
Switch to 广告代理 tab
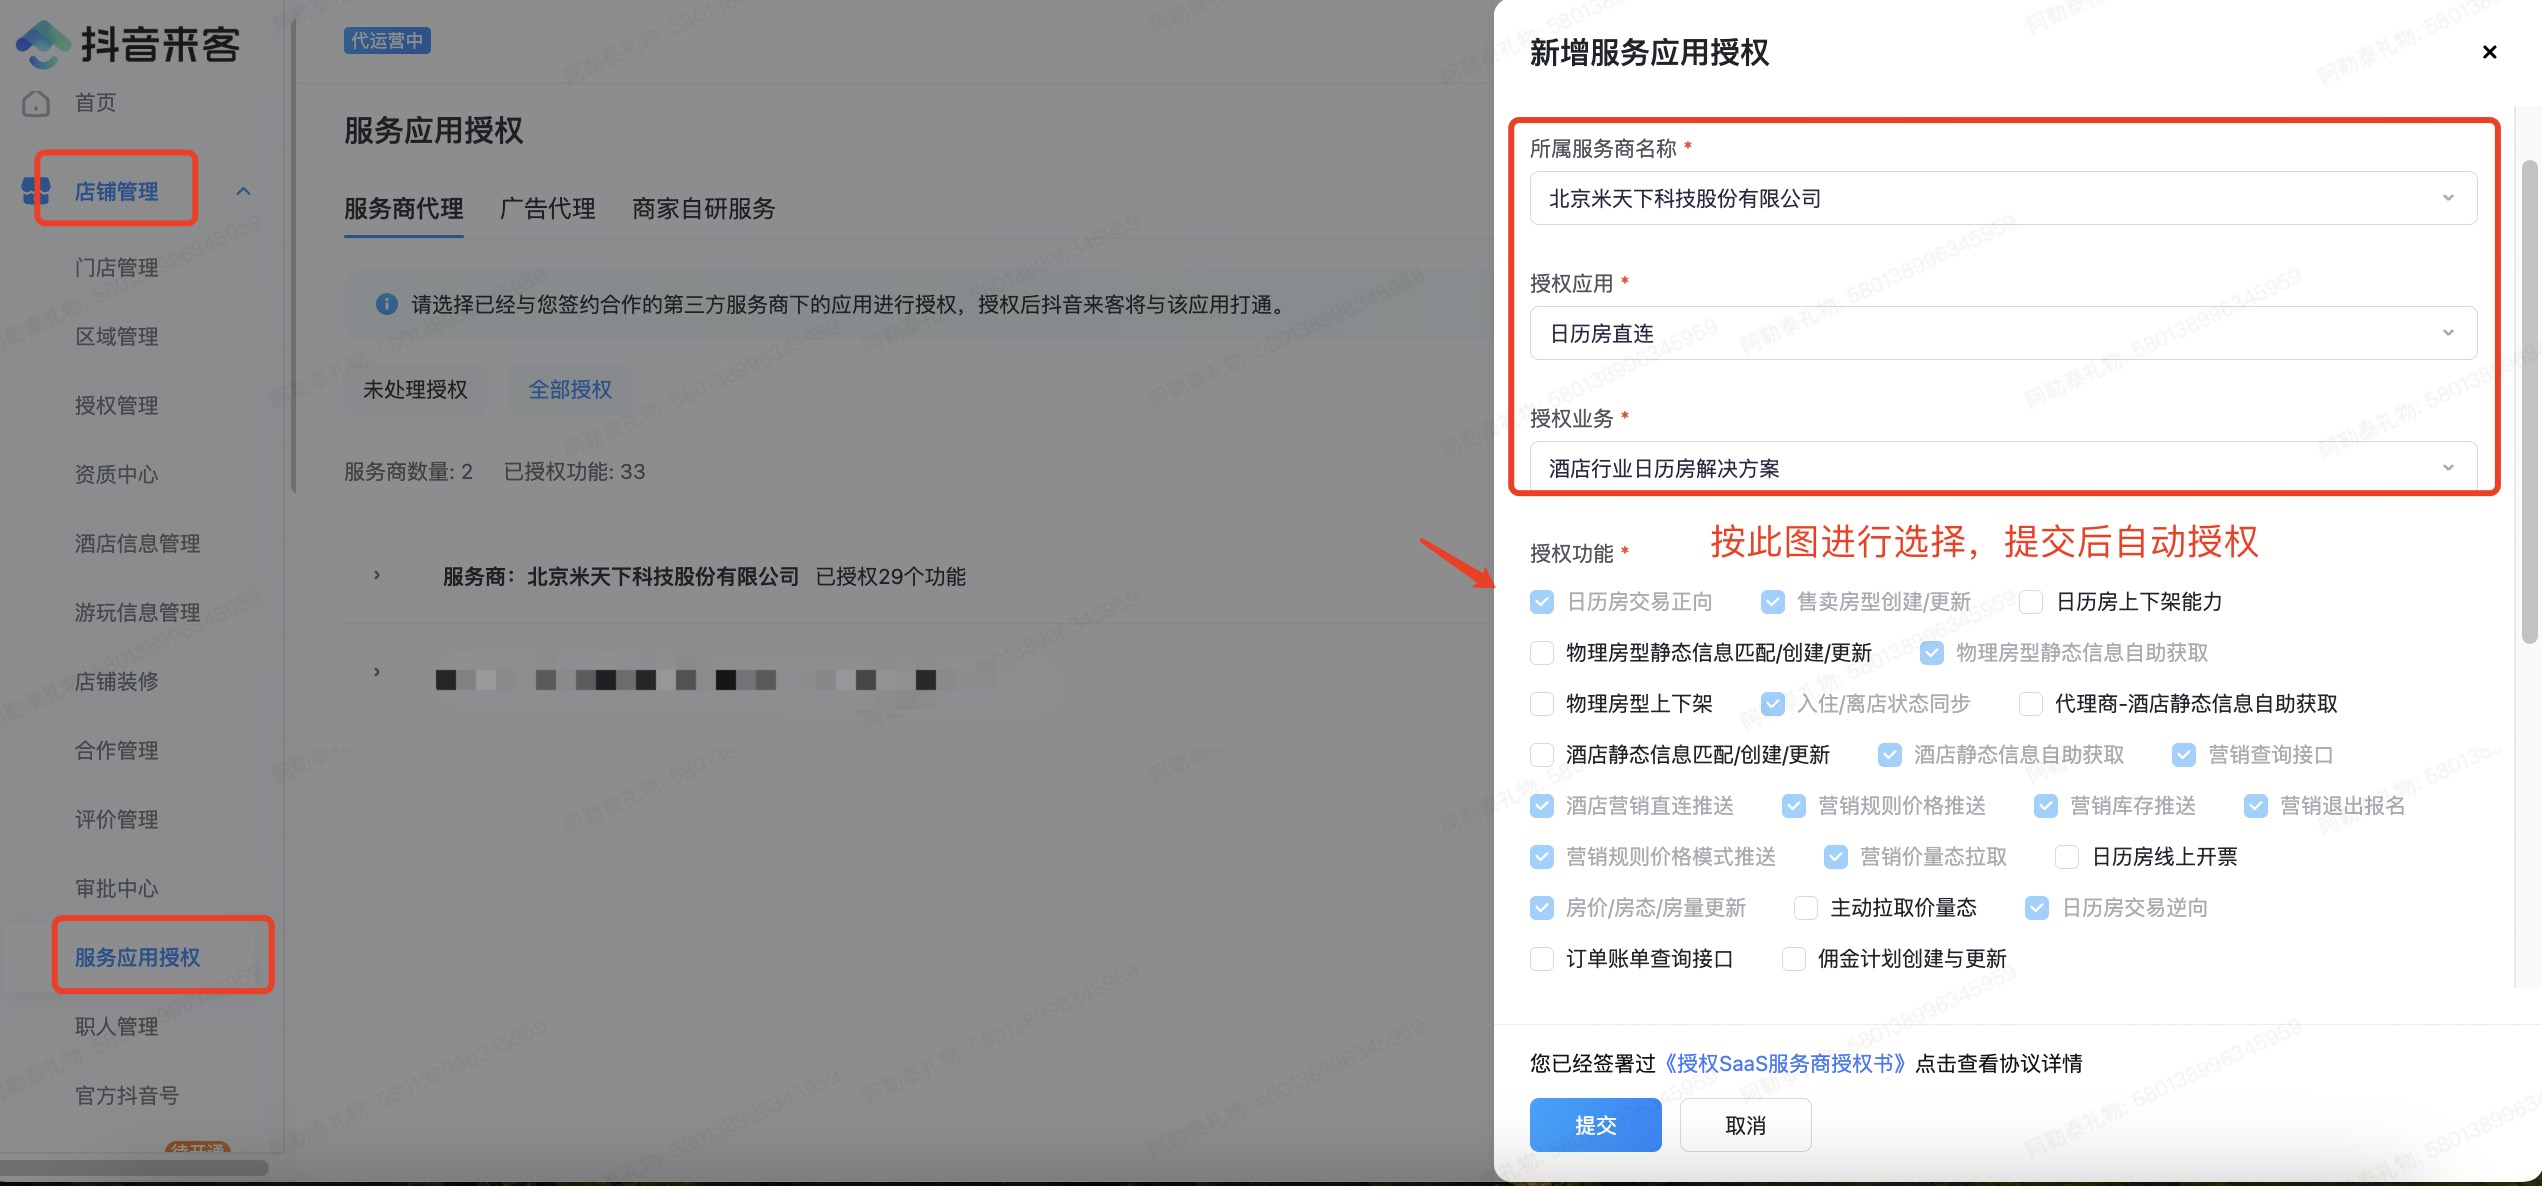point(548,208)
